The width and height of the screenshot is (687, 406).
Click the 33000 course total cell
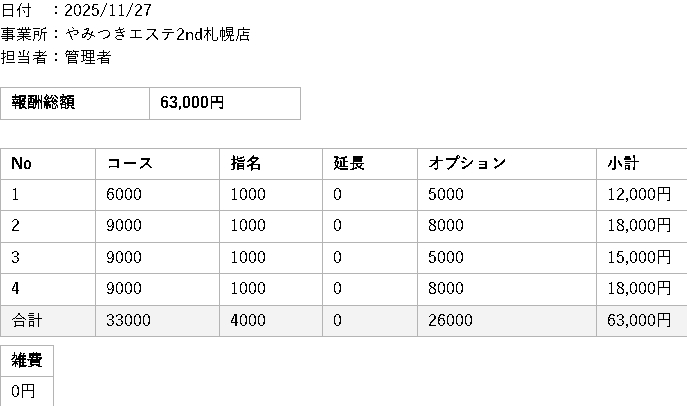[x=128, y=321]
